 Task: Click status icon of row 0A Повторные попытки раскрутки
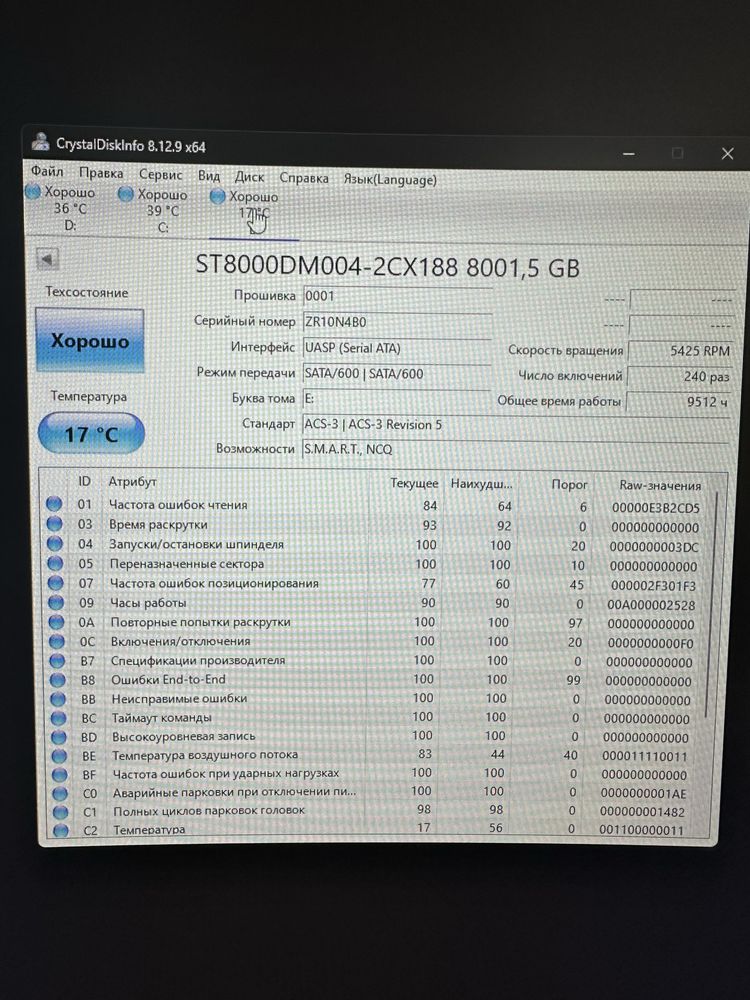pos(57,621)
